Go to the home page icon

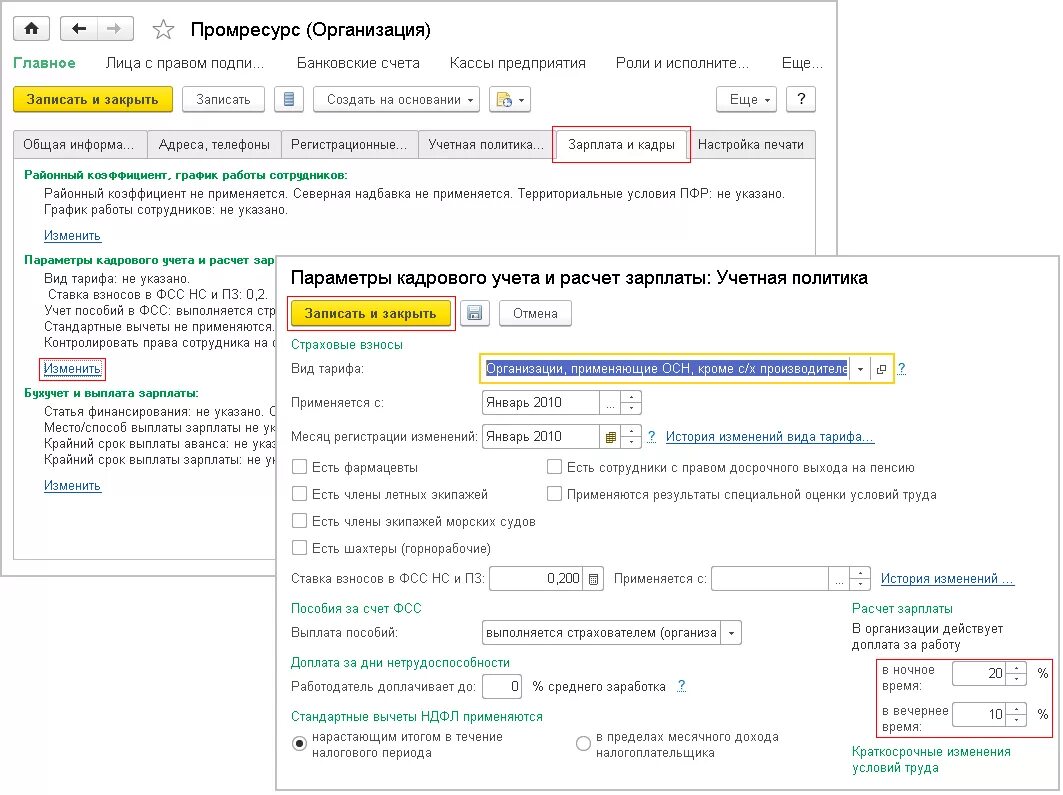click(31, 28)
